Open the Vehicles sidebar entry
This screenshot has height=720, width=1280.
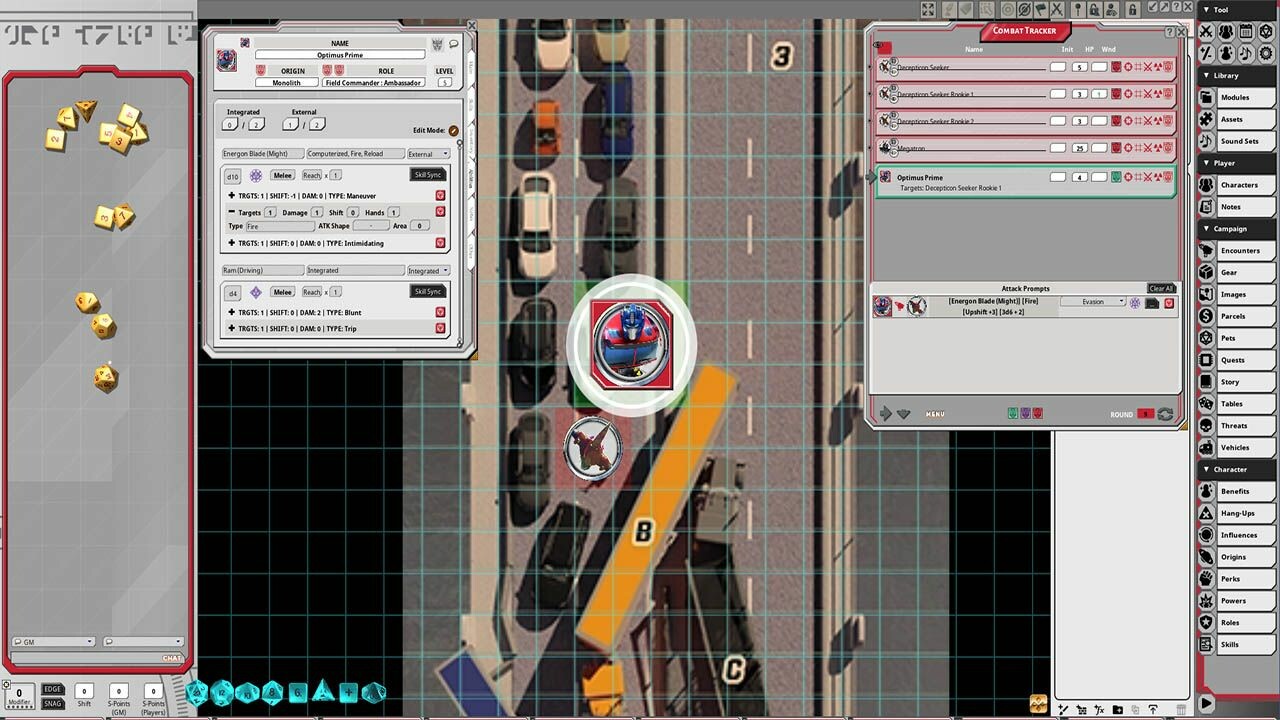[x=1234, y=448]
